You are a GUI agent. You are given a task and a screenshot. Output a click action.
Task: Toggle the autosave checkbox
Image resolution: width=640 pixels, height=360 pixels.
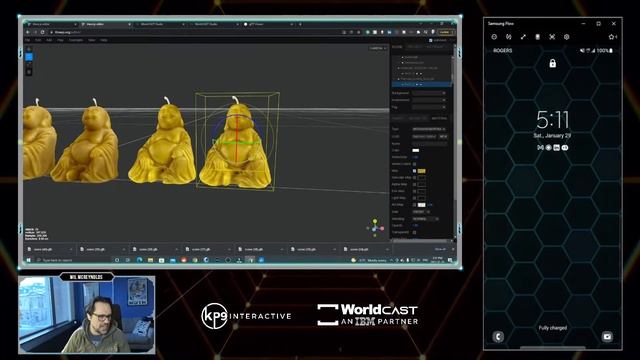[x=431, y=40]
